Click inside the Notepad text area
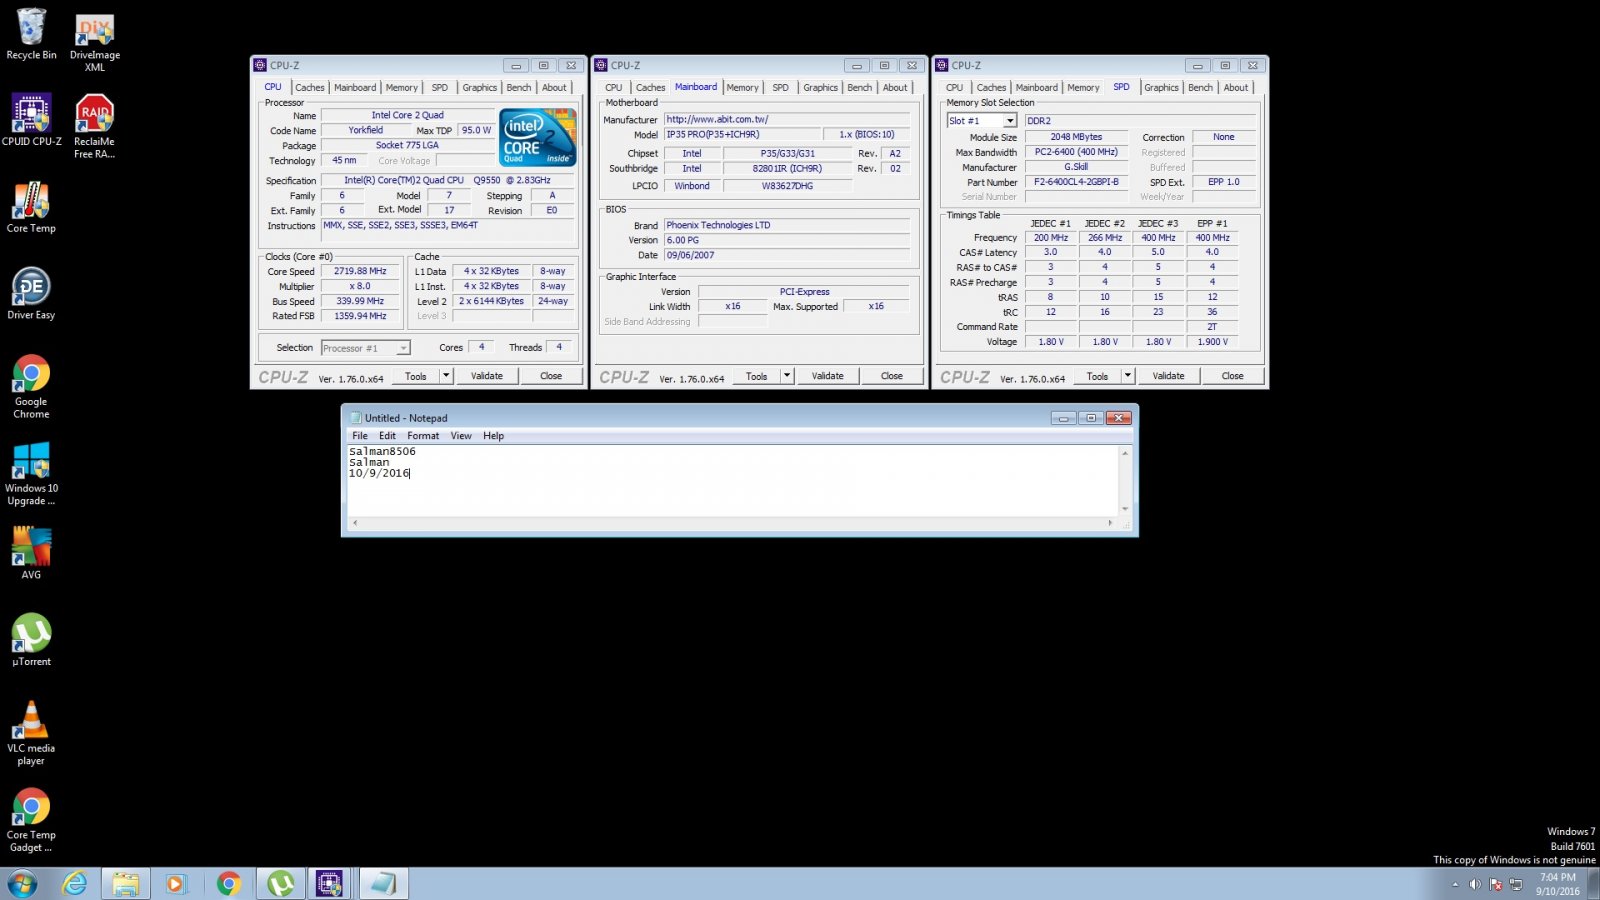 click(x=733, y=481)
